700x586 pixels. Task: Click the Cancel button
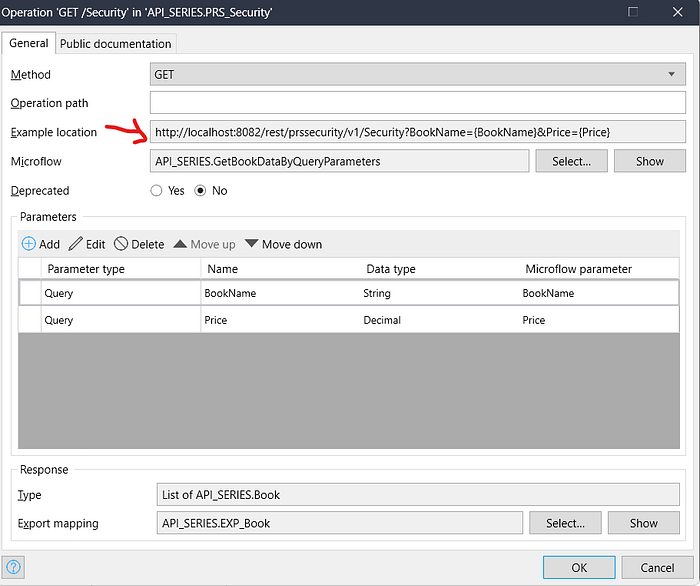click(x=657, y=567)
